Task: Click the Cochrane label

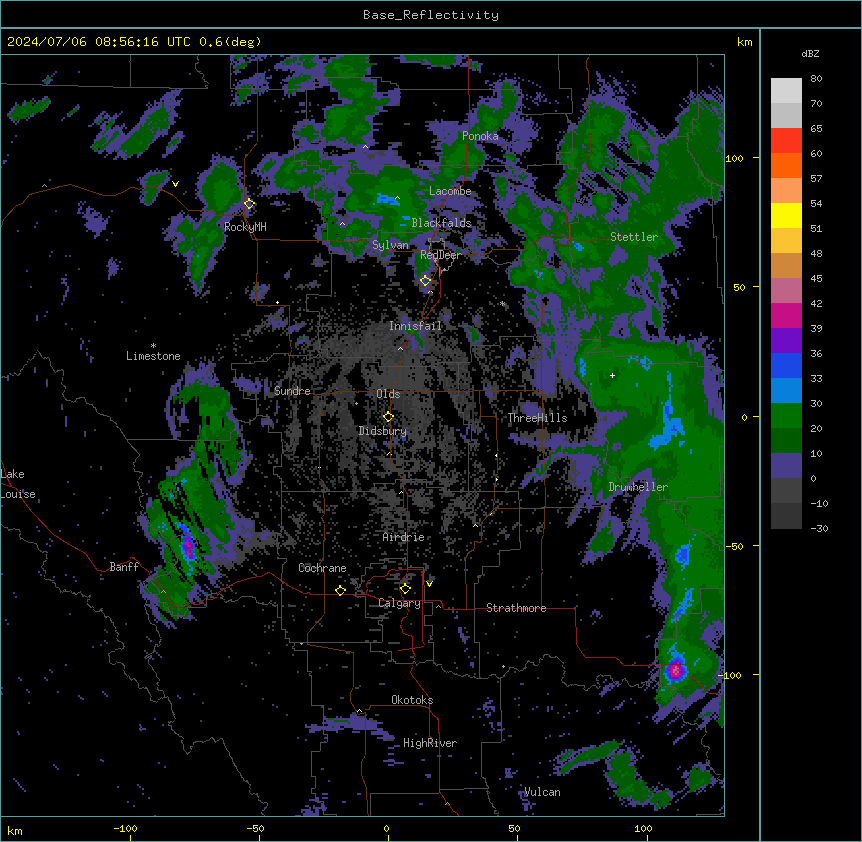Action: 322,568
